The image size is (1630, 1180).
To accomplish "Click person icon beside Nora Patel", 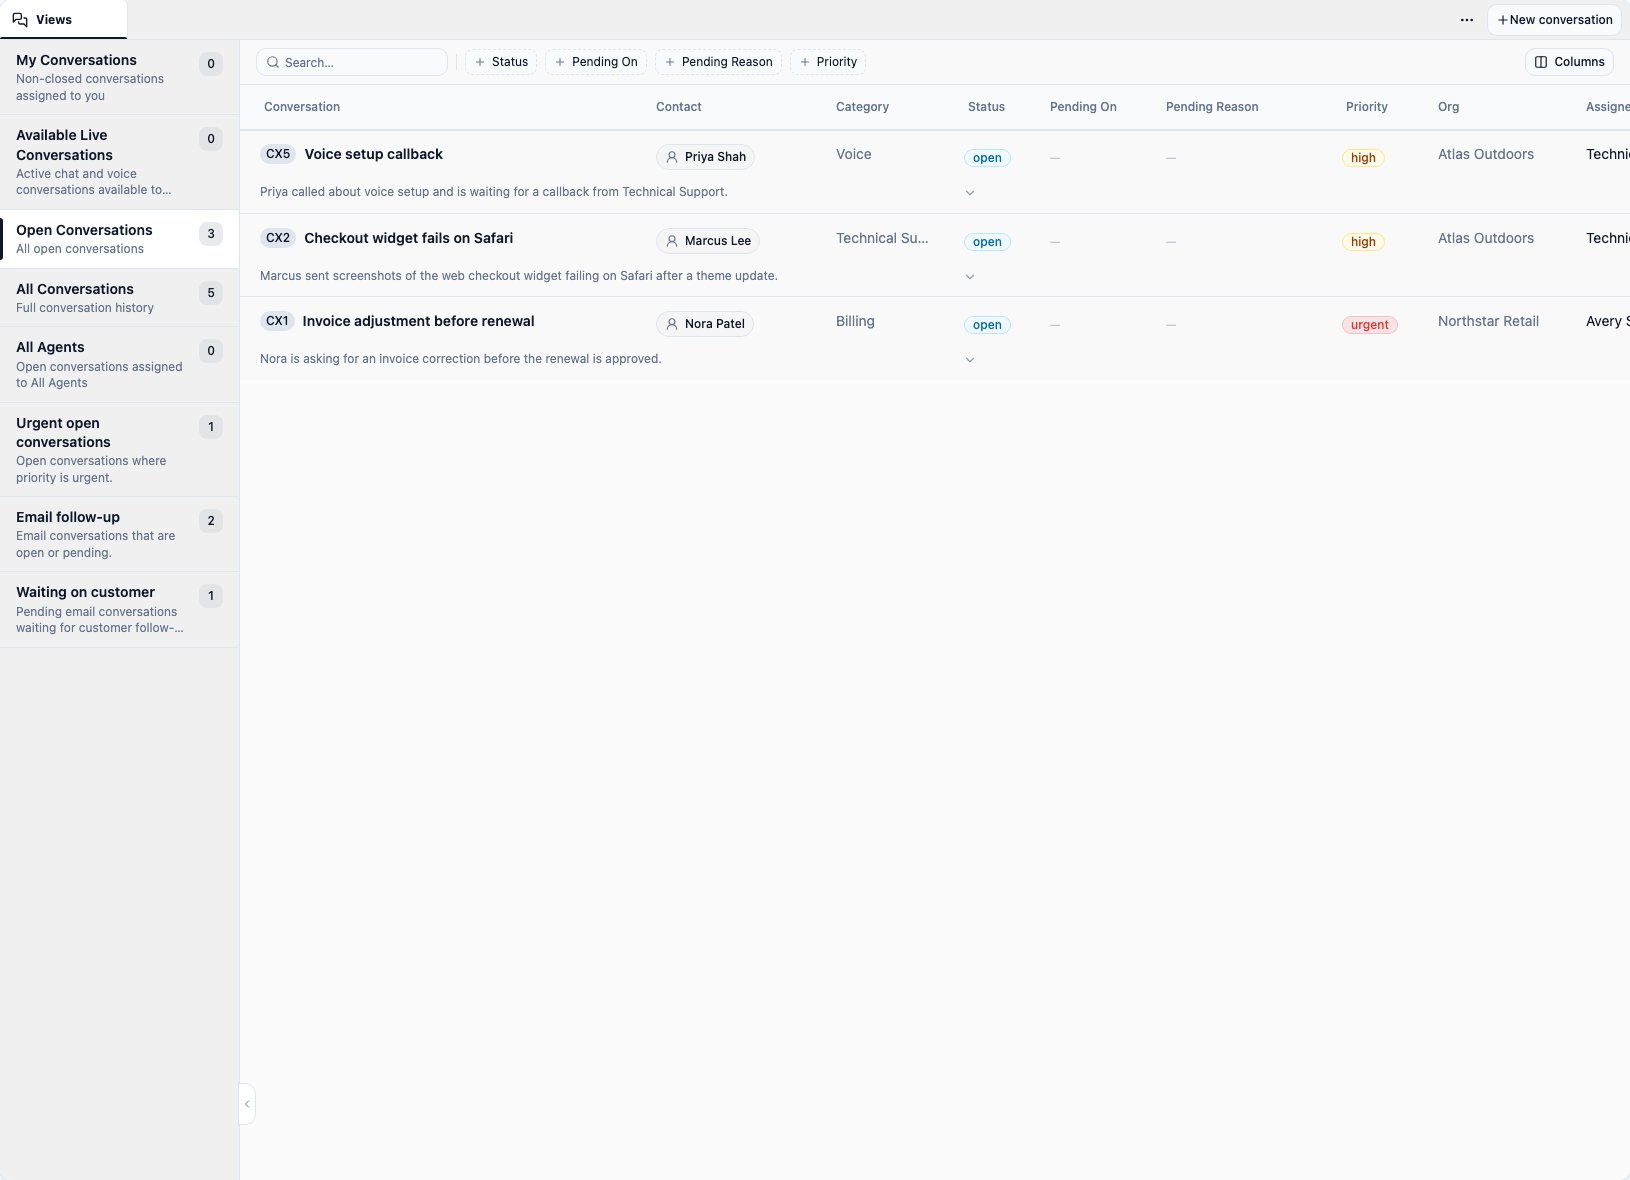I will (x=672, y=324).
